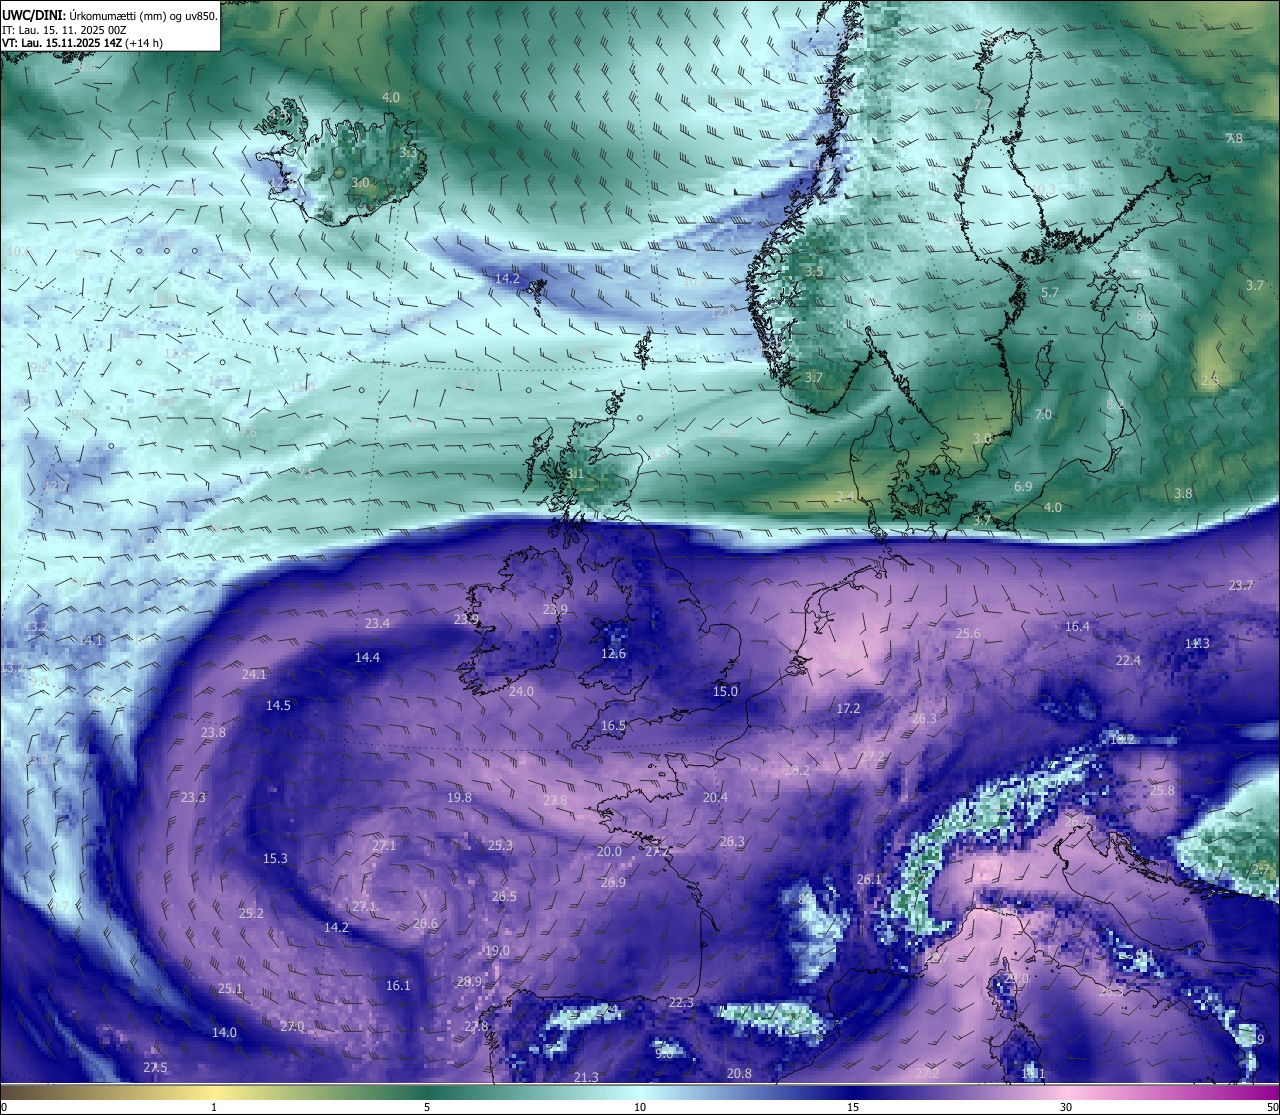Click the 23.8 value in the western Atlantic
This screenshot has height=1115, width=1280.
coord(213,732)
